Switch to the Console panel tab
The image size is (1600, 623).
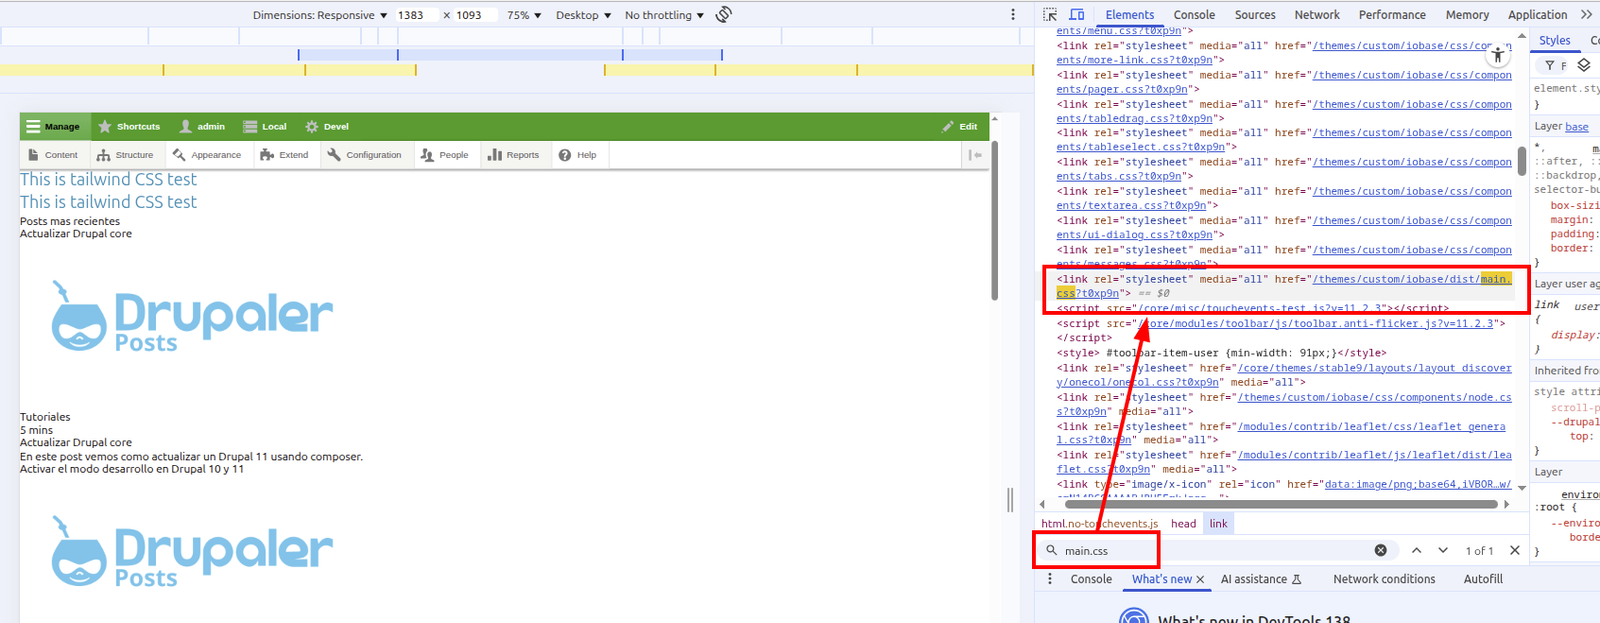[x=1194, y=15]
